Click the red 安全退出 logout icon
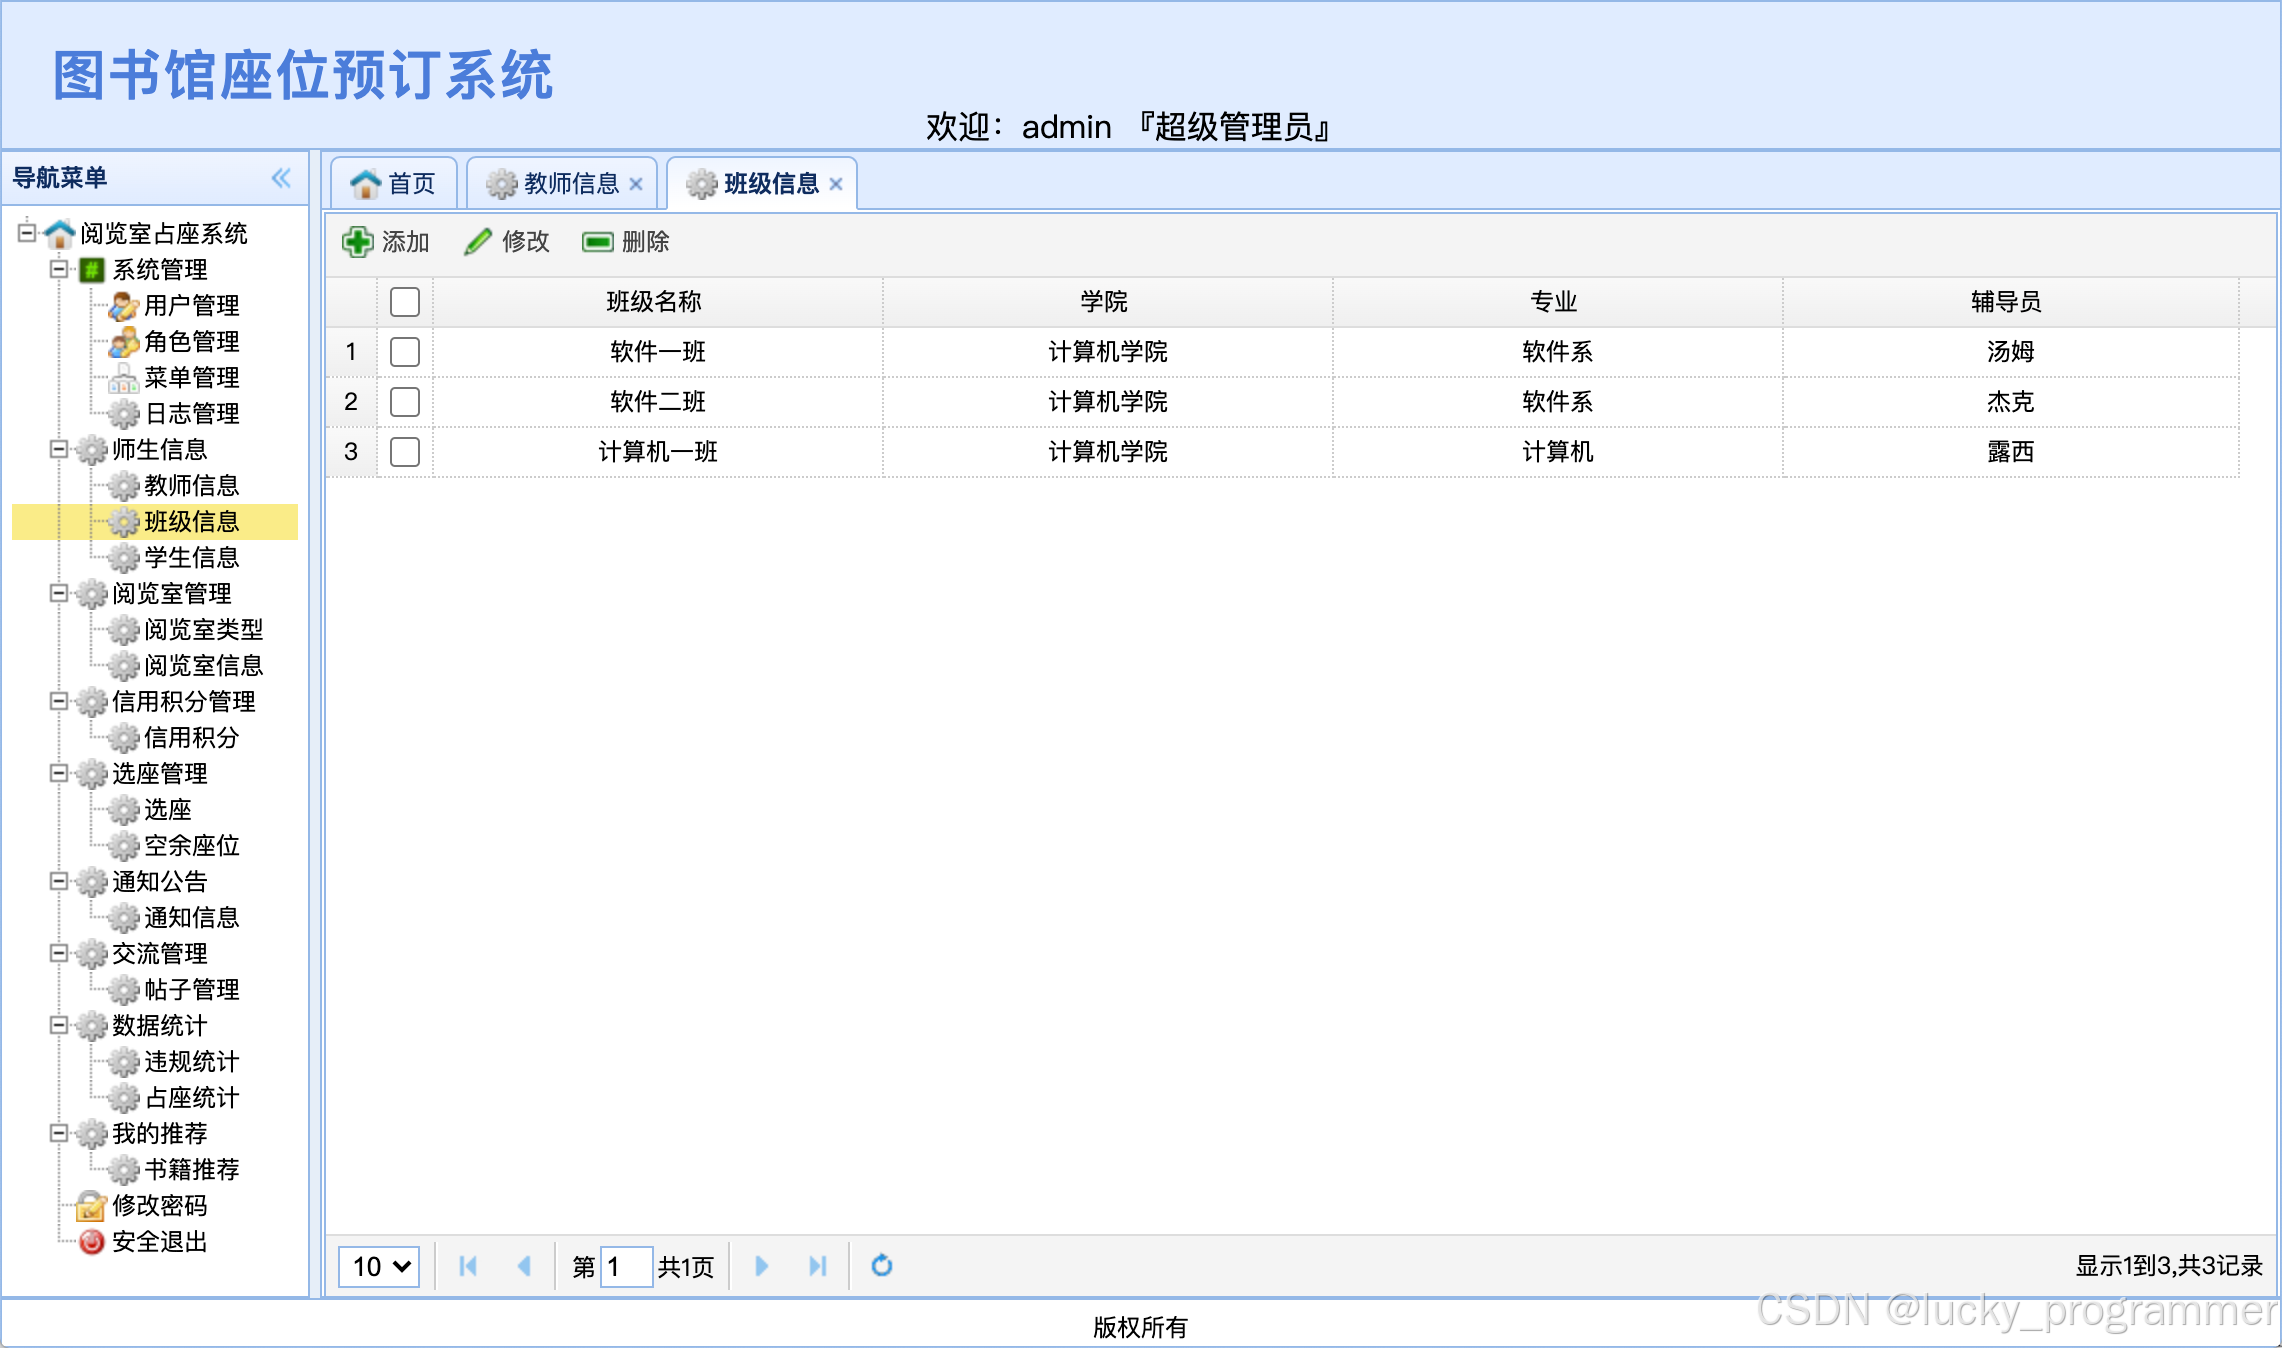 click(x=91, y=1242)
